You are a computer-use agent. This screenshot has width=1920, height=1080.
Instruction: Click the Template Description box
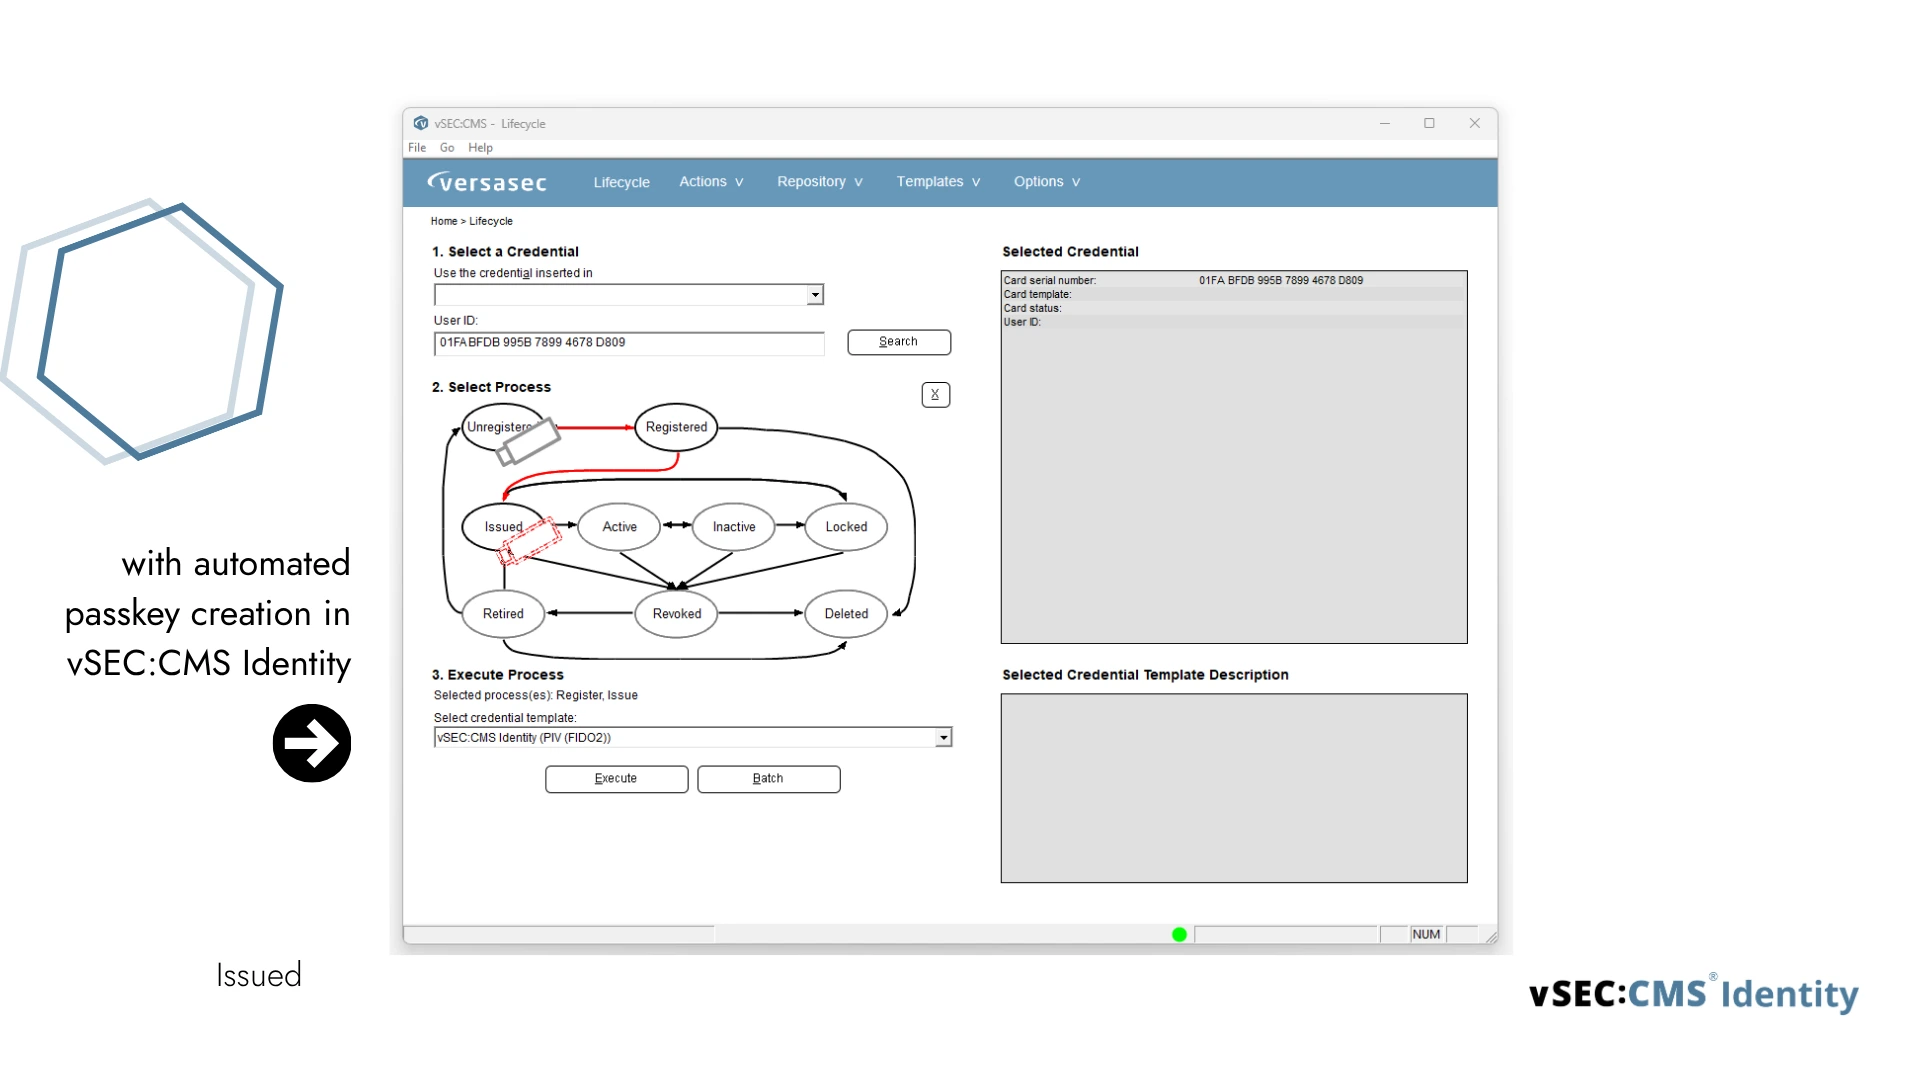click(1234, 788)
